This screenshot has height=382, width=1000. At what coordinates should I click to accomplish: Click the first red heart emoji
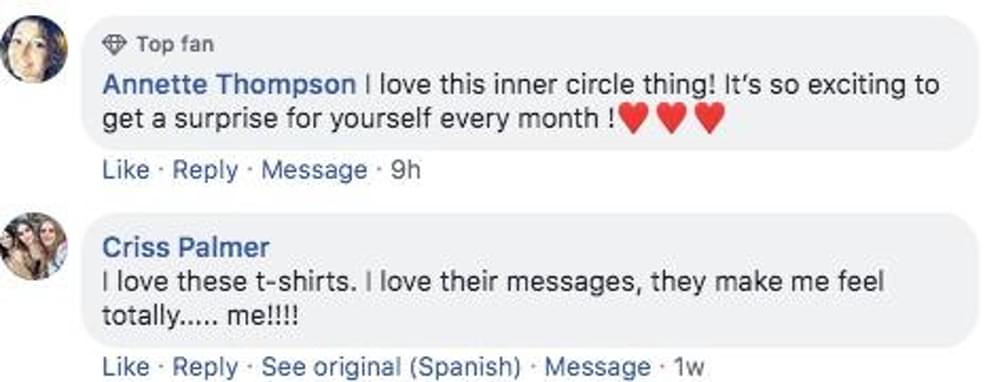coord(633,119)
